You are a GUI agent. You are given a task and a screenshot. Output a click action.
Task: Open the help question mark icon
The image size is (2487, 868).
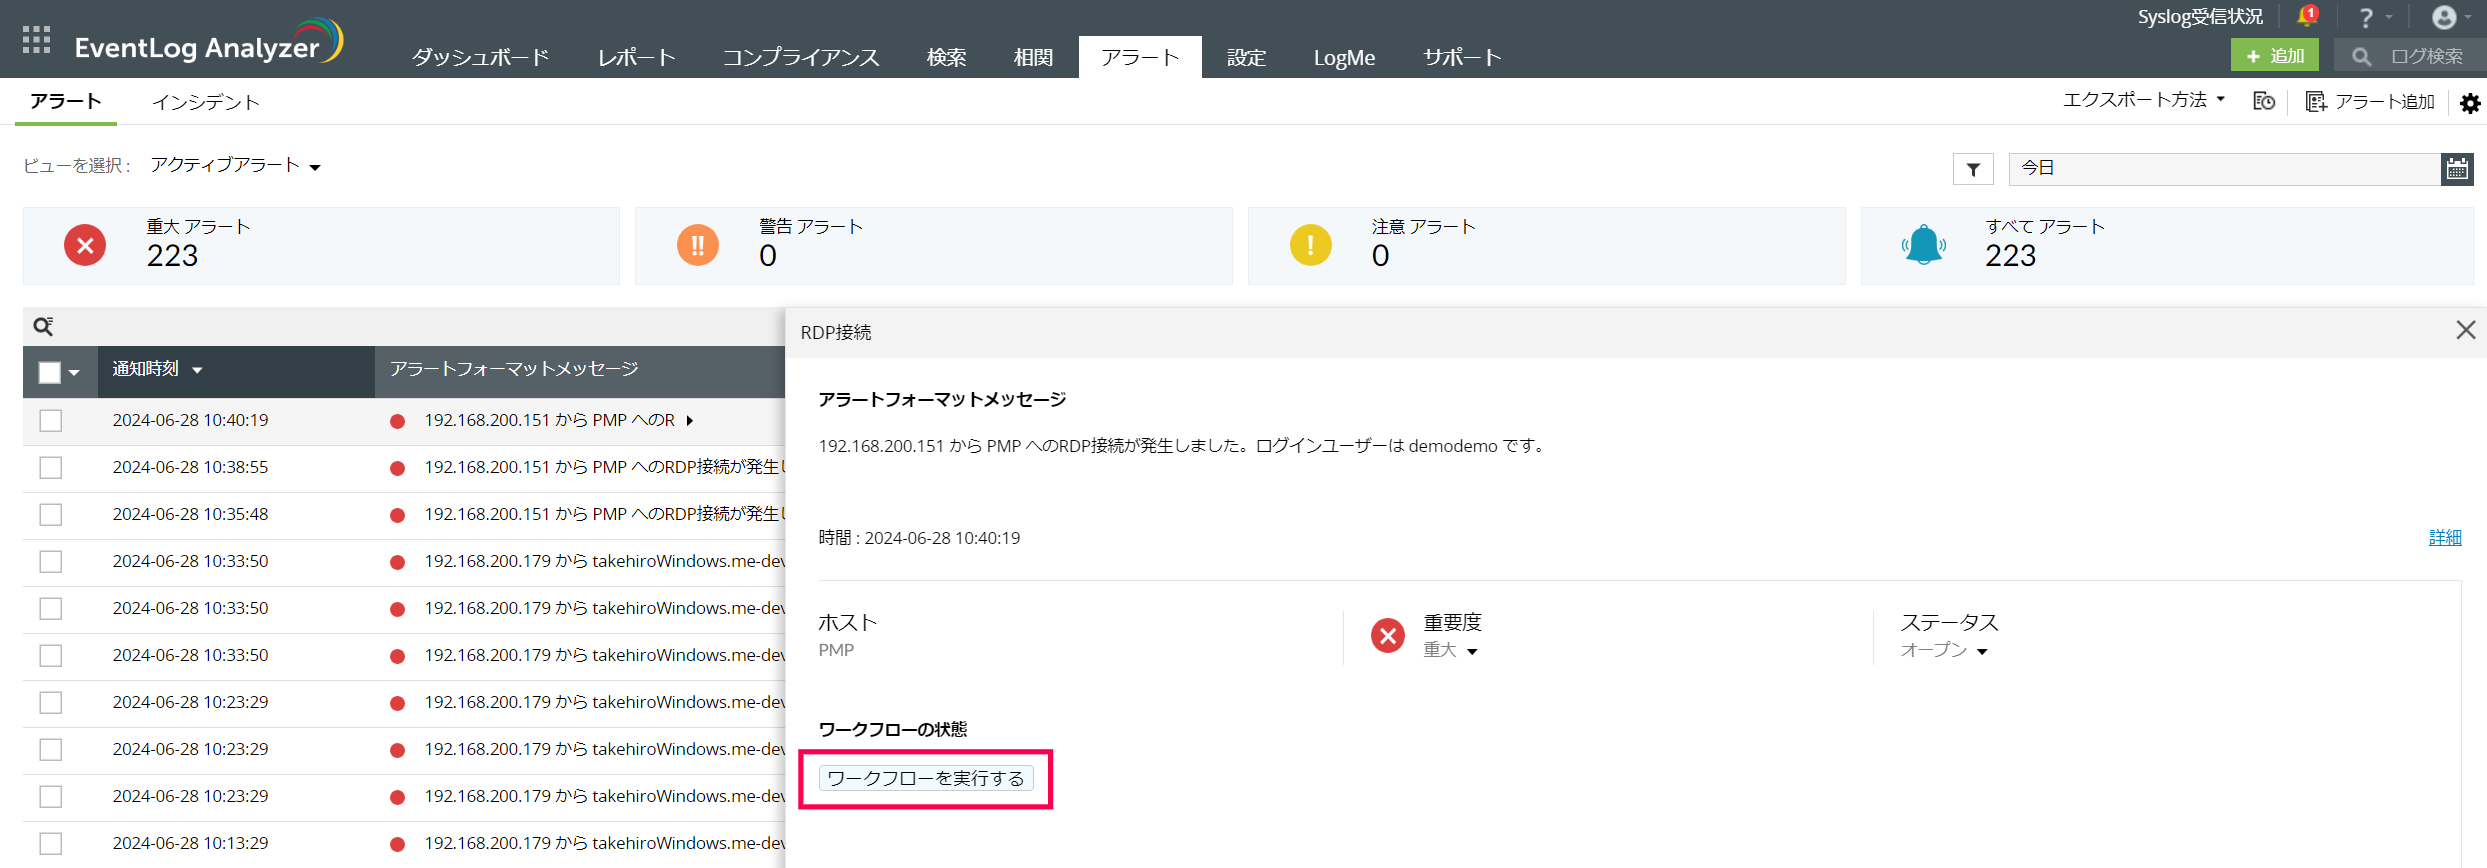(2365, 18)
